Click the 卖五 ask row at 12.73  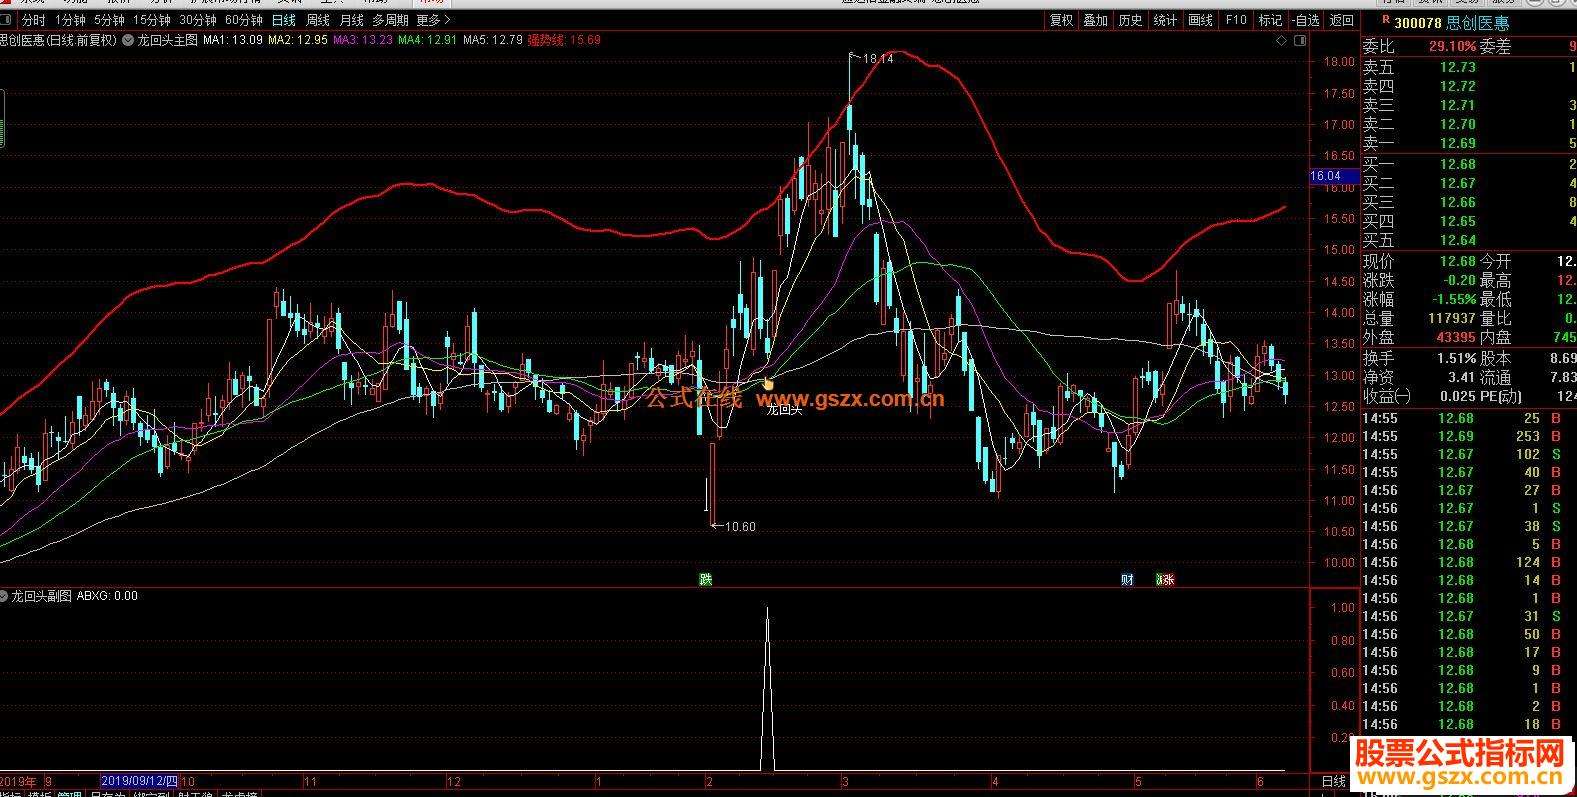[x=1468, y=67]
